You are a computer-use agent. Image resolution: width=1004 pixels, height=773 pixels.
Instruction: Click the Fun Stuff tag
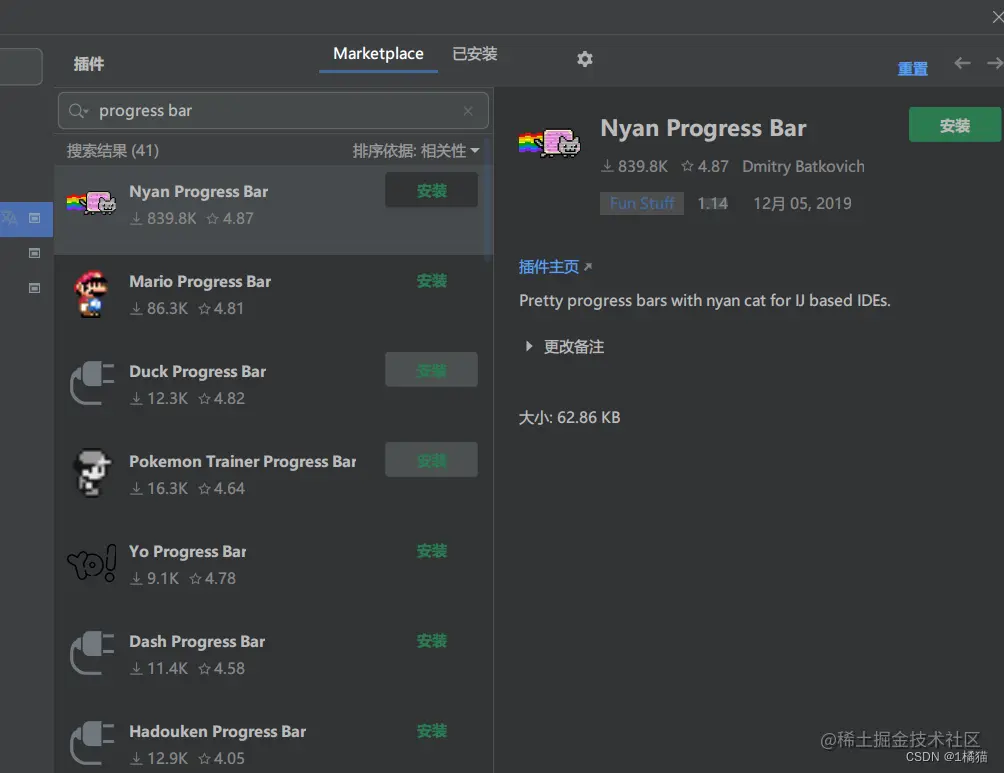(x=642, y=204)
